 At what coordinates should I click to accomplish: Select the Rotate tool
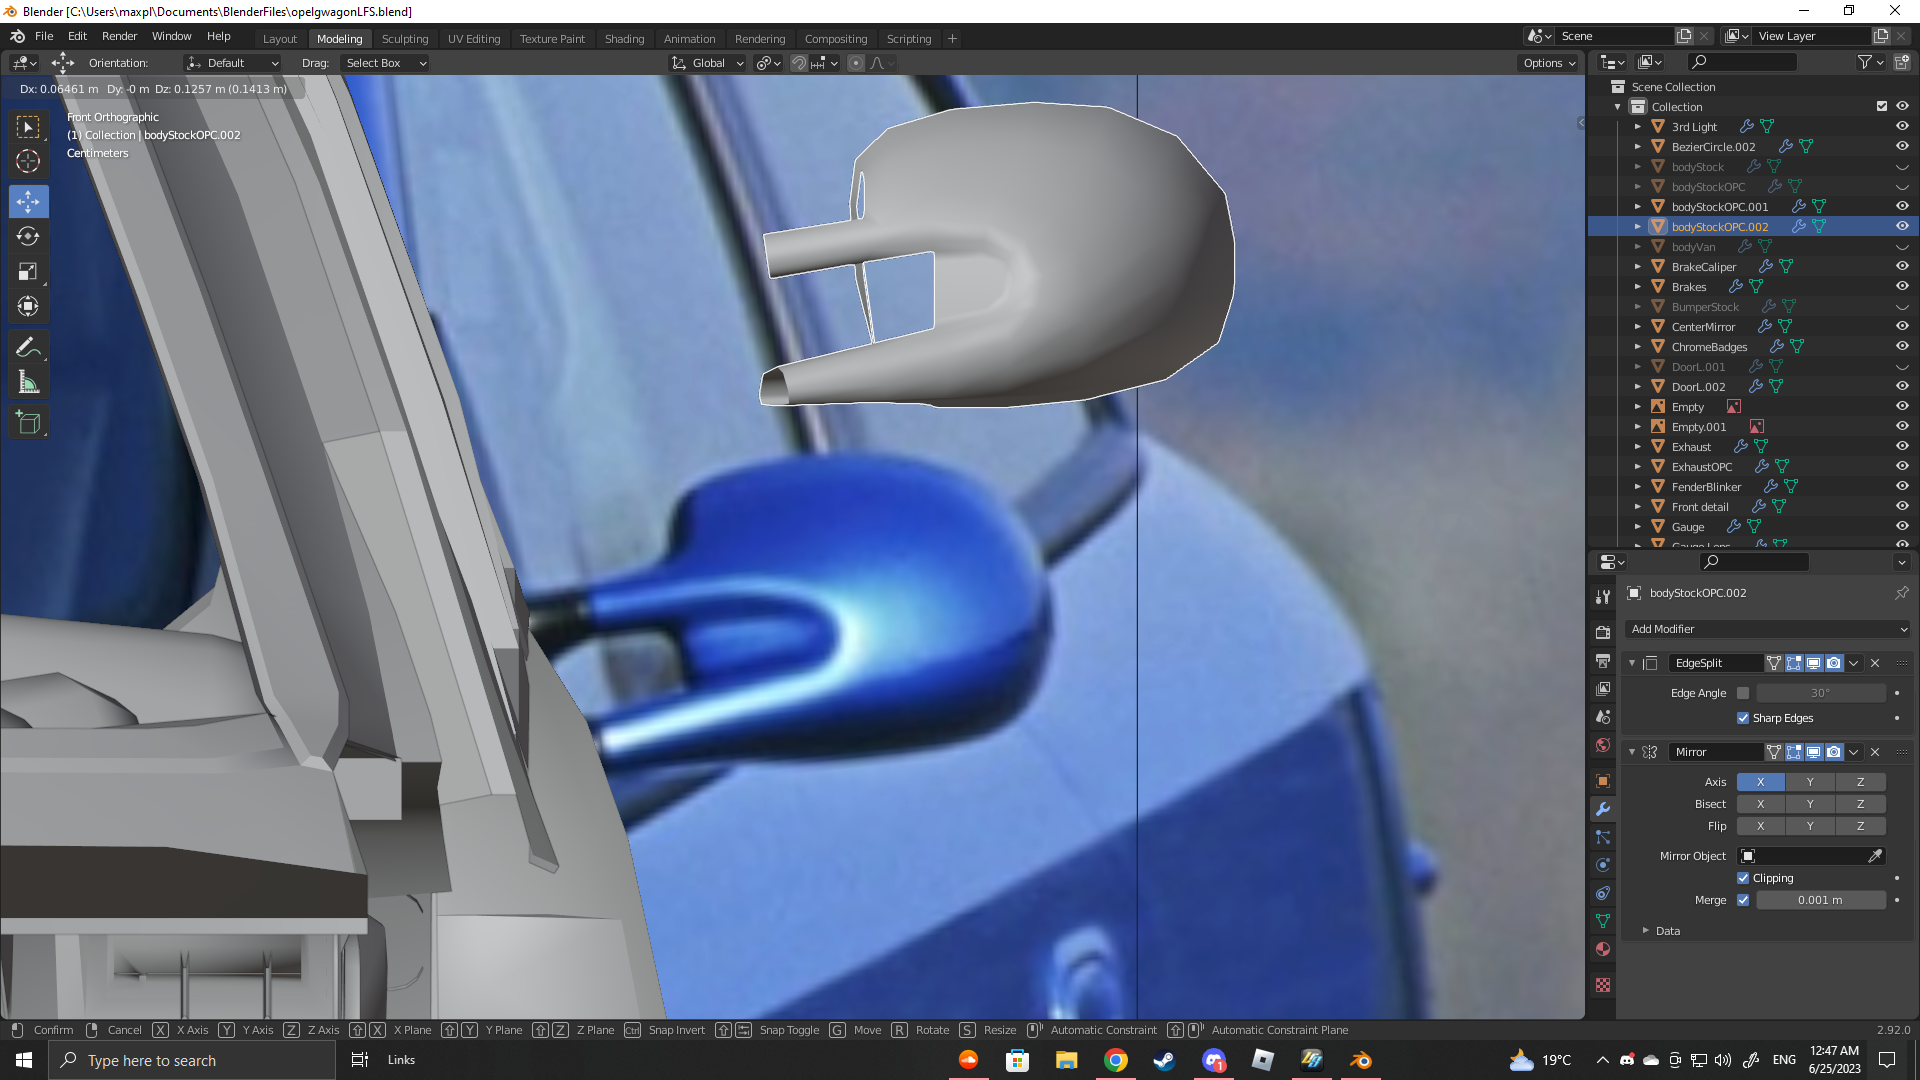[28, 237]
